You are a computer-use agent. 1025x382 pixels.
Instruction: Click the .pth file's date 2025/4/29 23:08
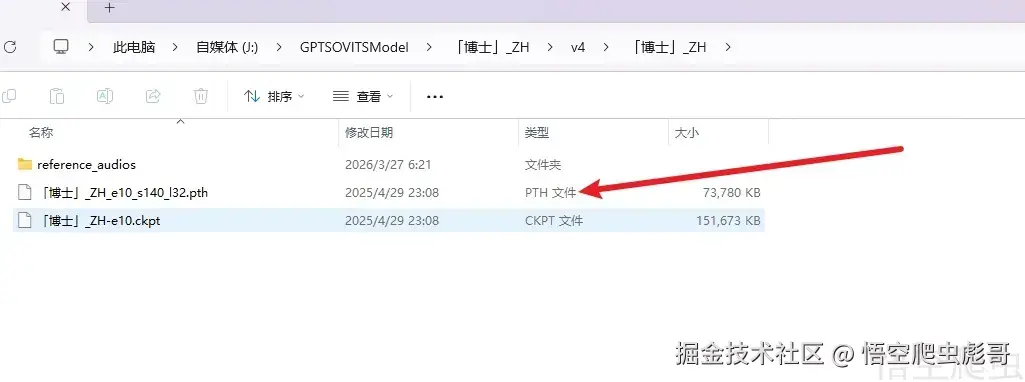[392, 193]
